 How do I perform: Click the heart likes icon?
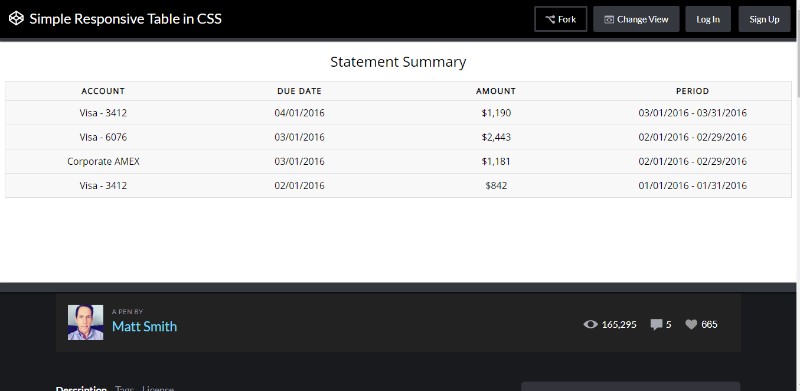click(691, 324)
